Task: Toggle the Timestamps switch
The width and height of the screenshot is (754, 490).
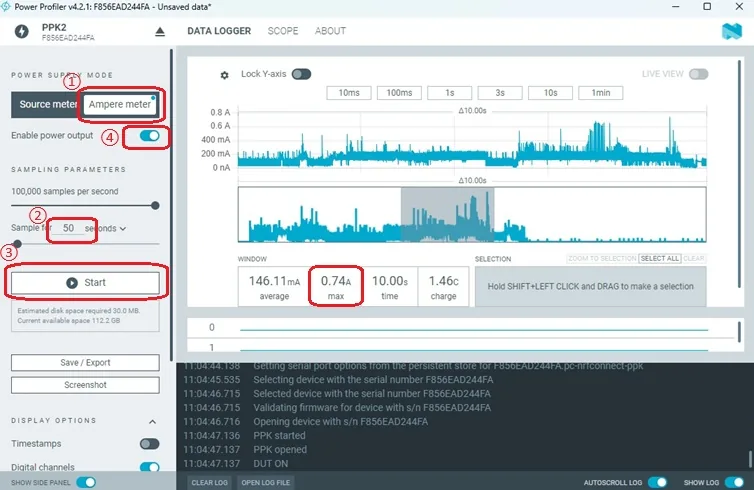Action: 150,443
